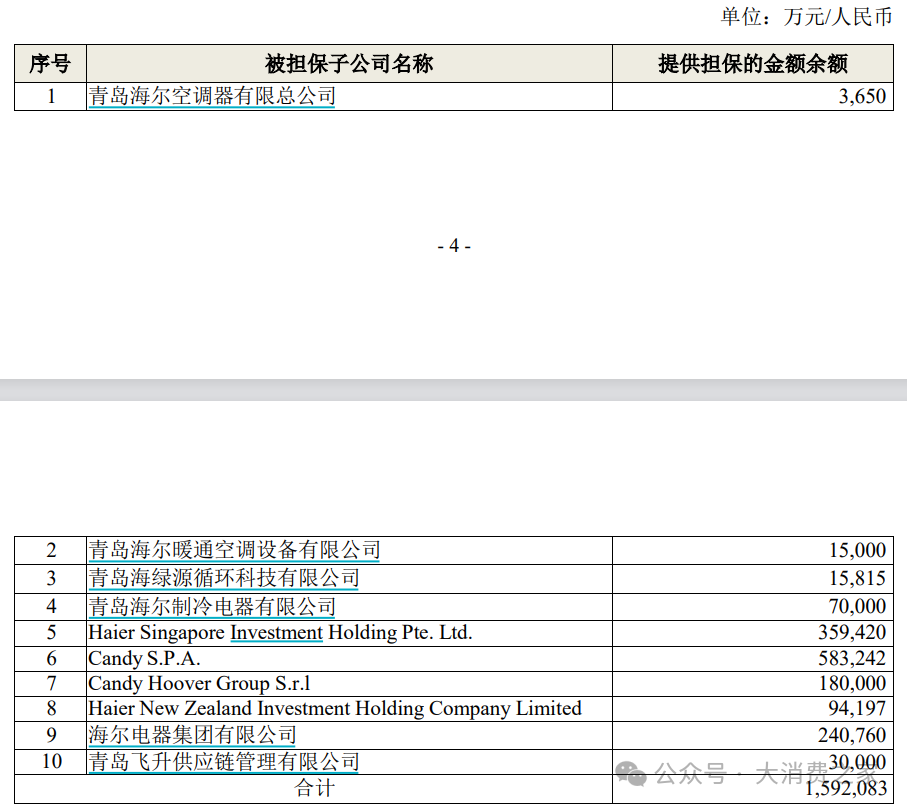The height and width of the screenshot is (809, 907).
Task: Click serial number 1 cell
Action: [x=51, y=96]
